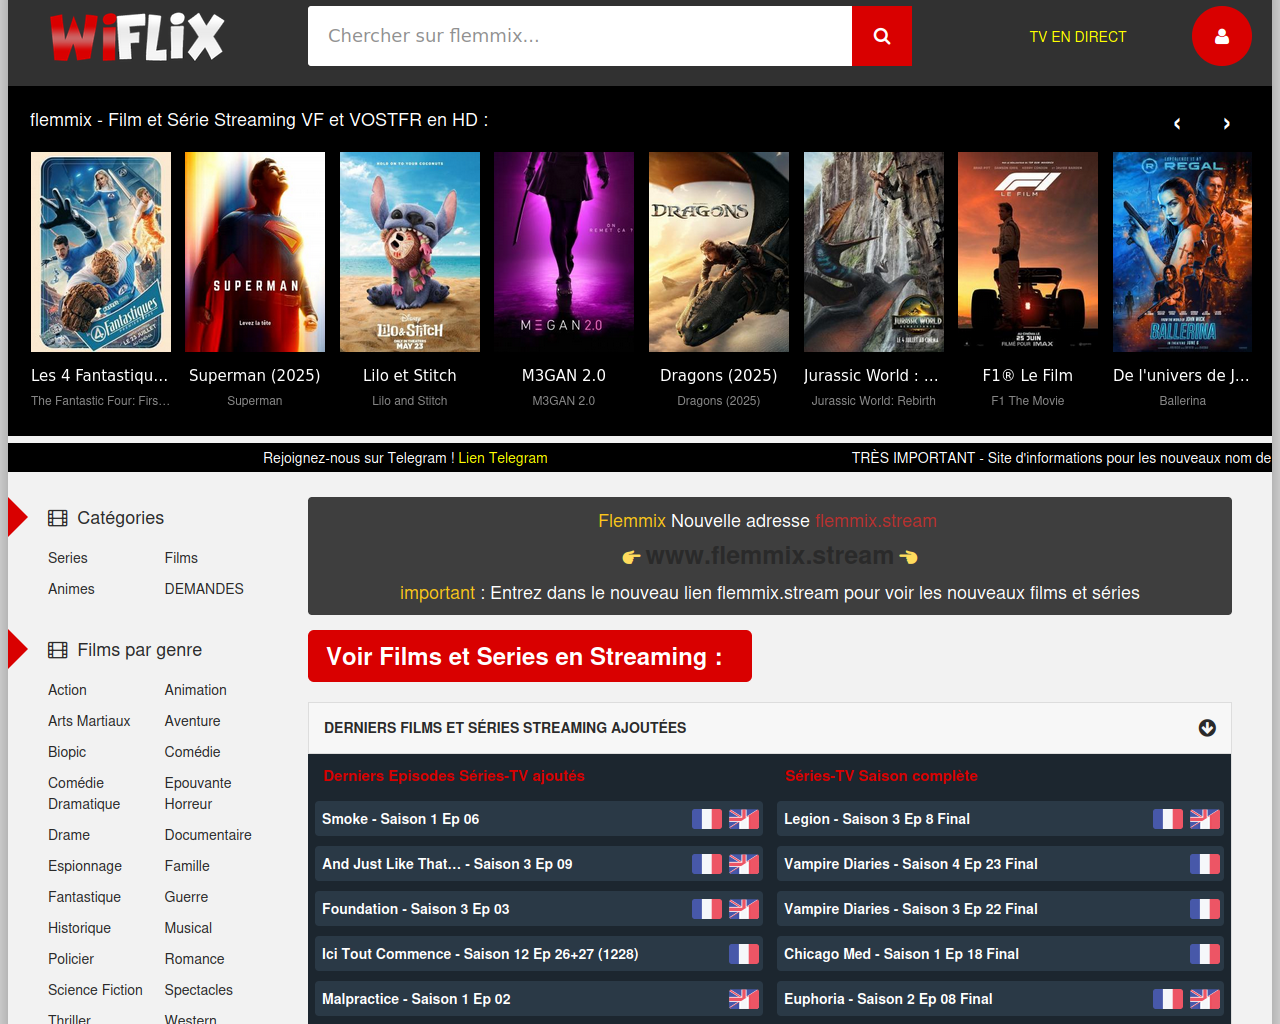This screenshot has width=1280, height=1024.
Task: Open TV EN DIRECT menu item
Action: [1077, 37]
